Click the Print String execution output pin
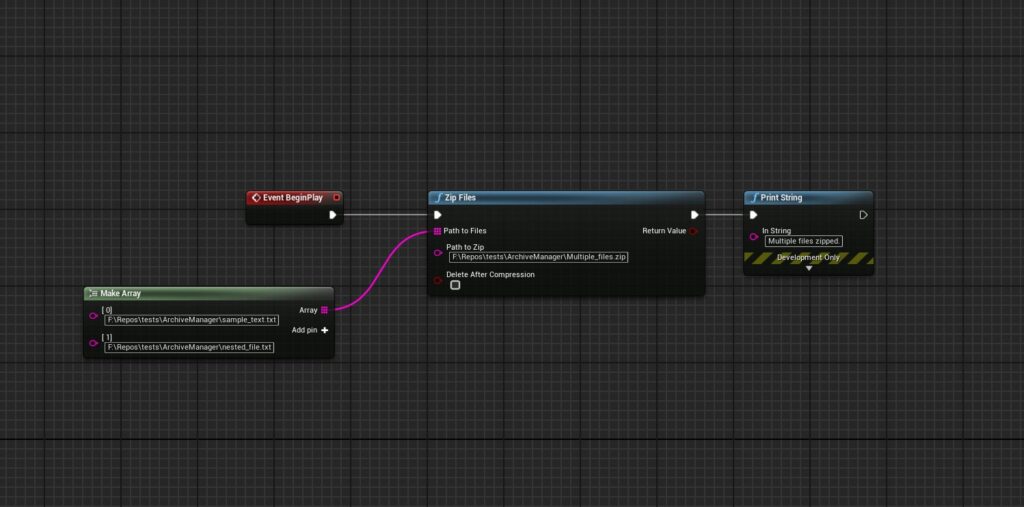Screen dimensions: 1024x507 point(864,214)
